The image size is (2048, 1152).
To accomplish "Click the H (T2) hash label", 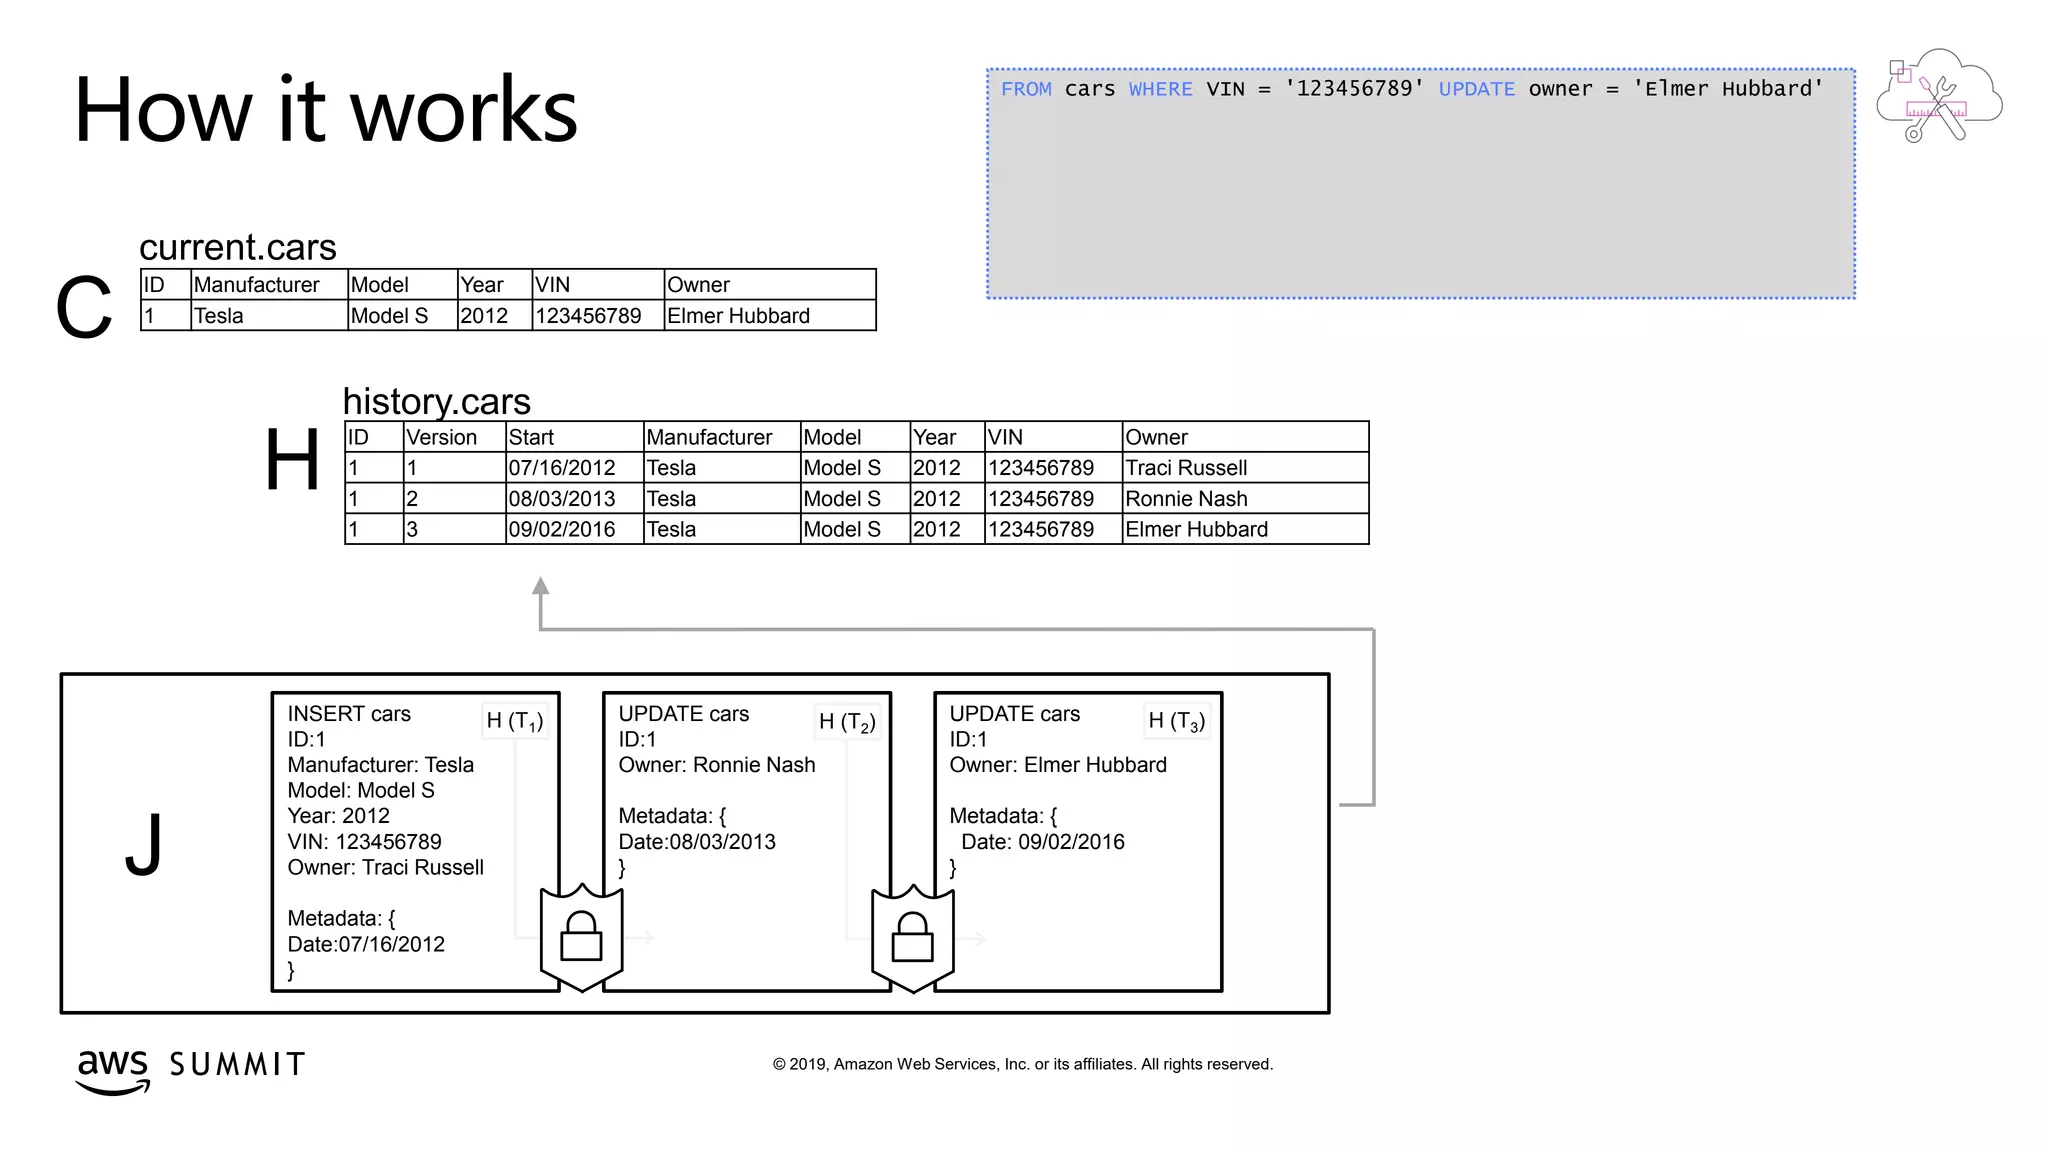I will click(846, 722).
